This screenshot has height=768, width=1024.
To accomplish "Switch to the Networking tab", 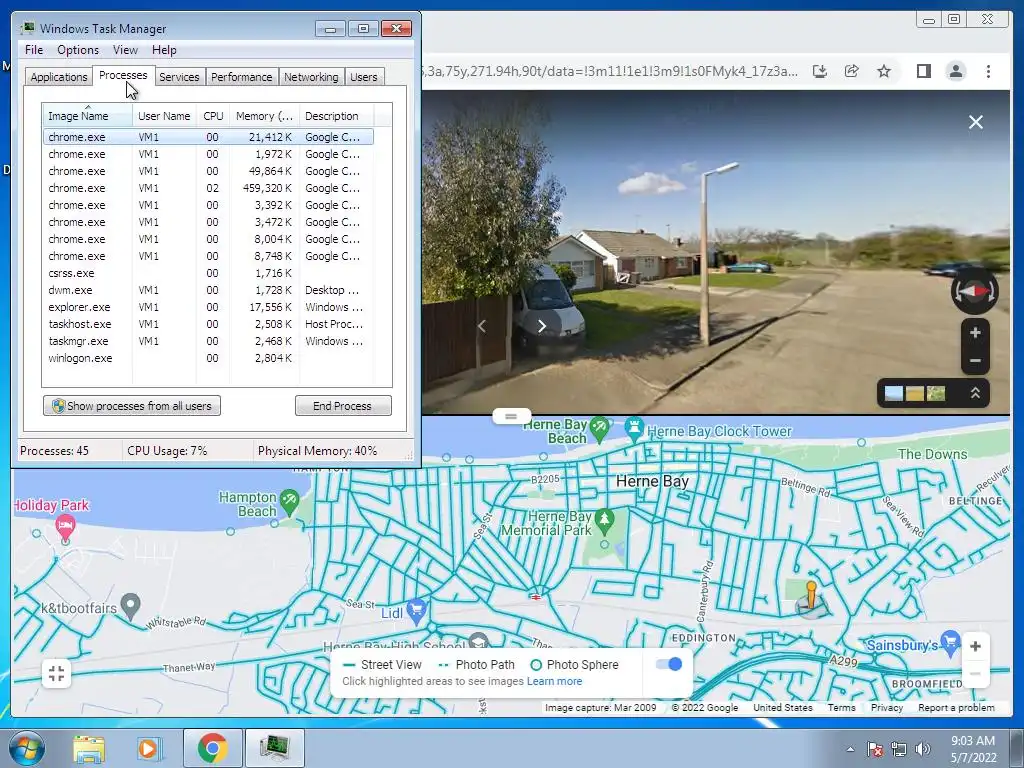I will click(311, 77).
